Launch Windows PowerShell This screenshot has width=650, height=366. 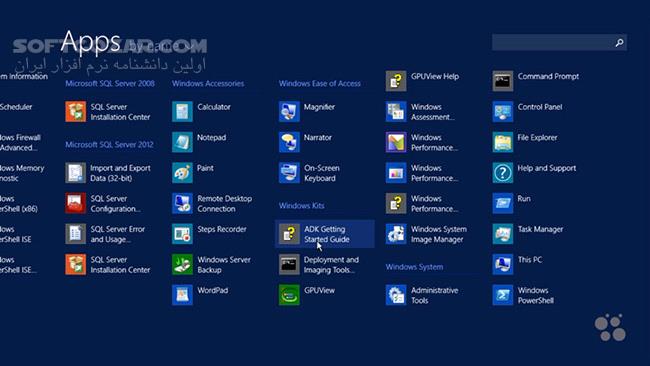pyautogui.click(x=524, y=295)
